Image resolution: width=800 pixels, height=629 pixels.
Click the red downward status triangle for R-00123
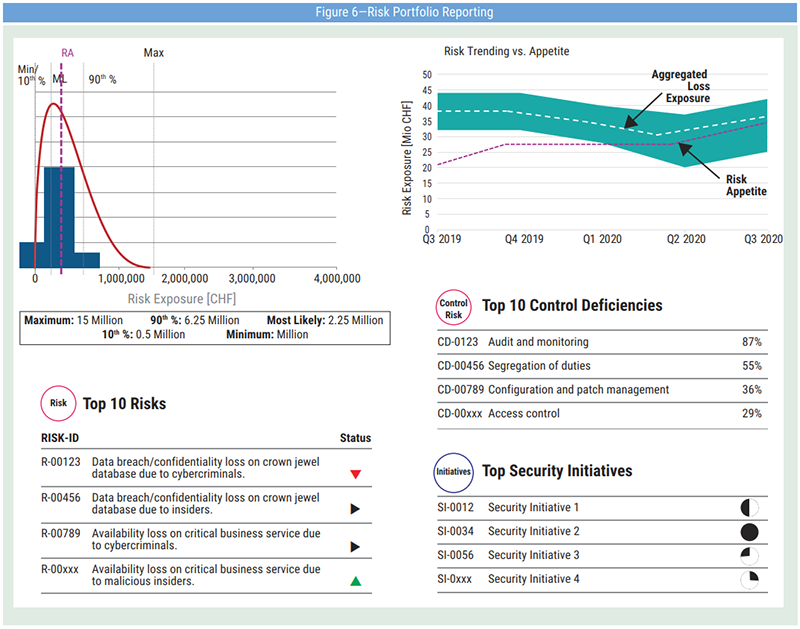[x=355, y=474]
